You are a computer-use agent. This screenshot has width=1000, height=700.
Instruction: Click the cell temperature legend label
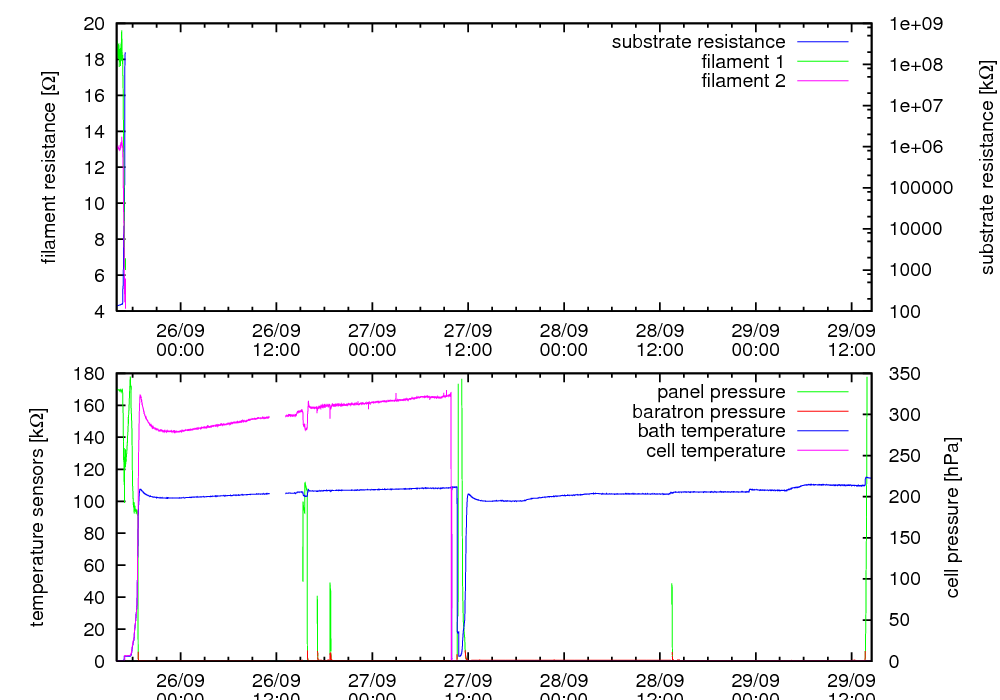(716, 451)
